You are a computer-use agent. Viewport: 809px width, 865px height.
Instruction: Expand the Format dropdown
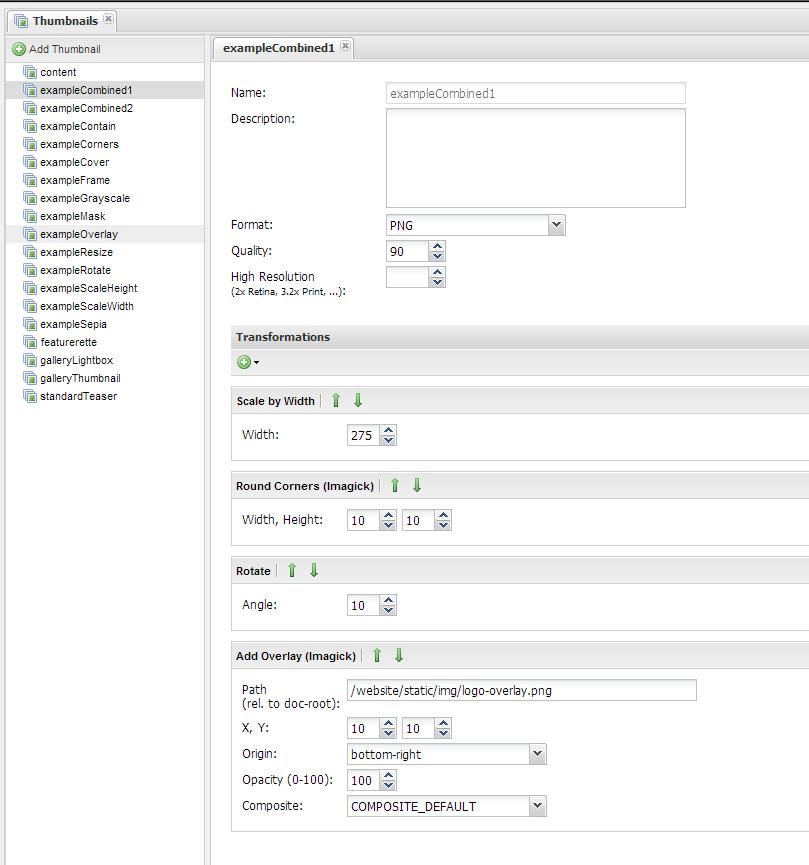point(556,226)
